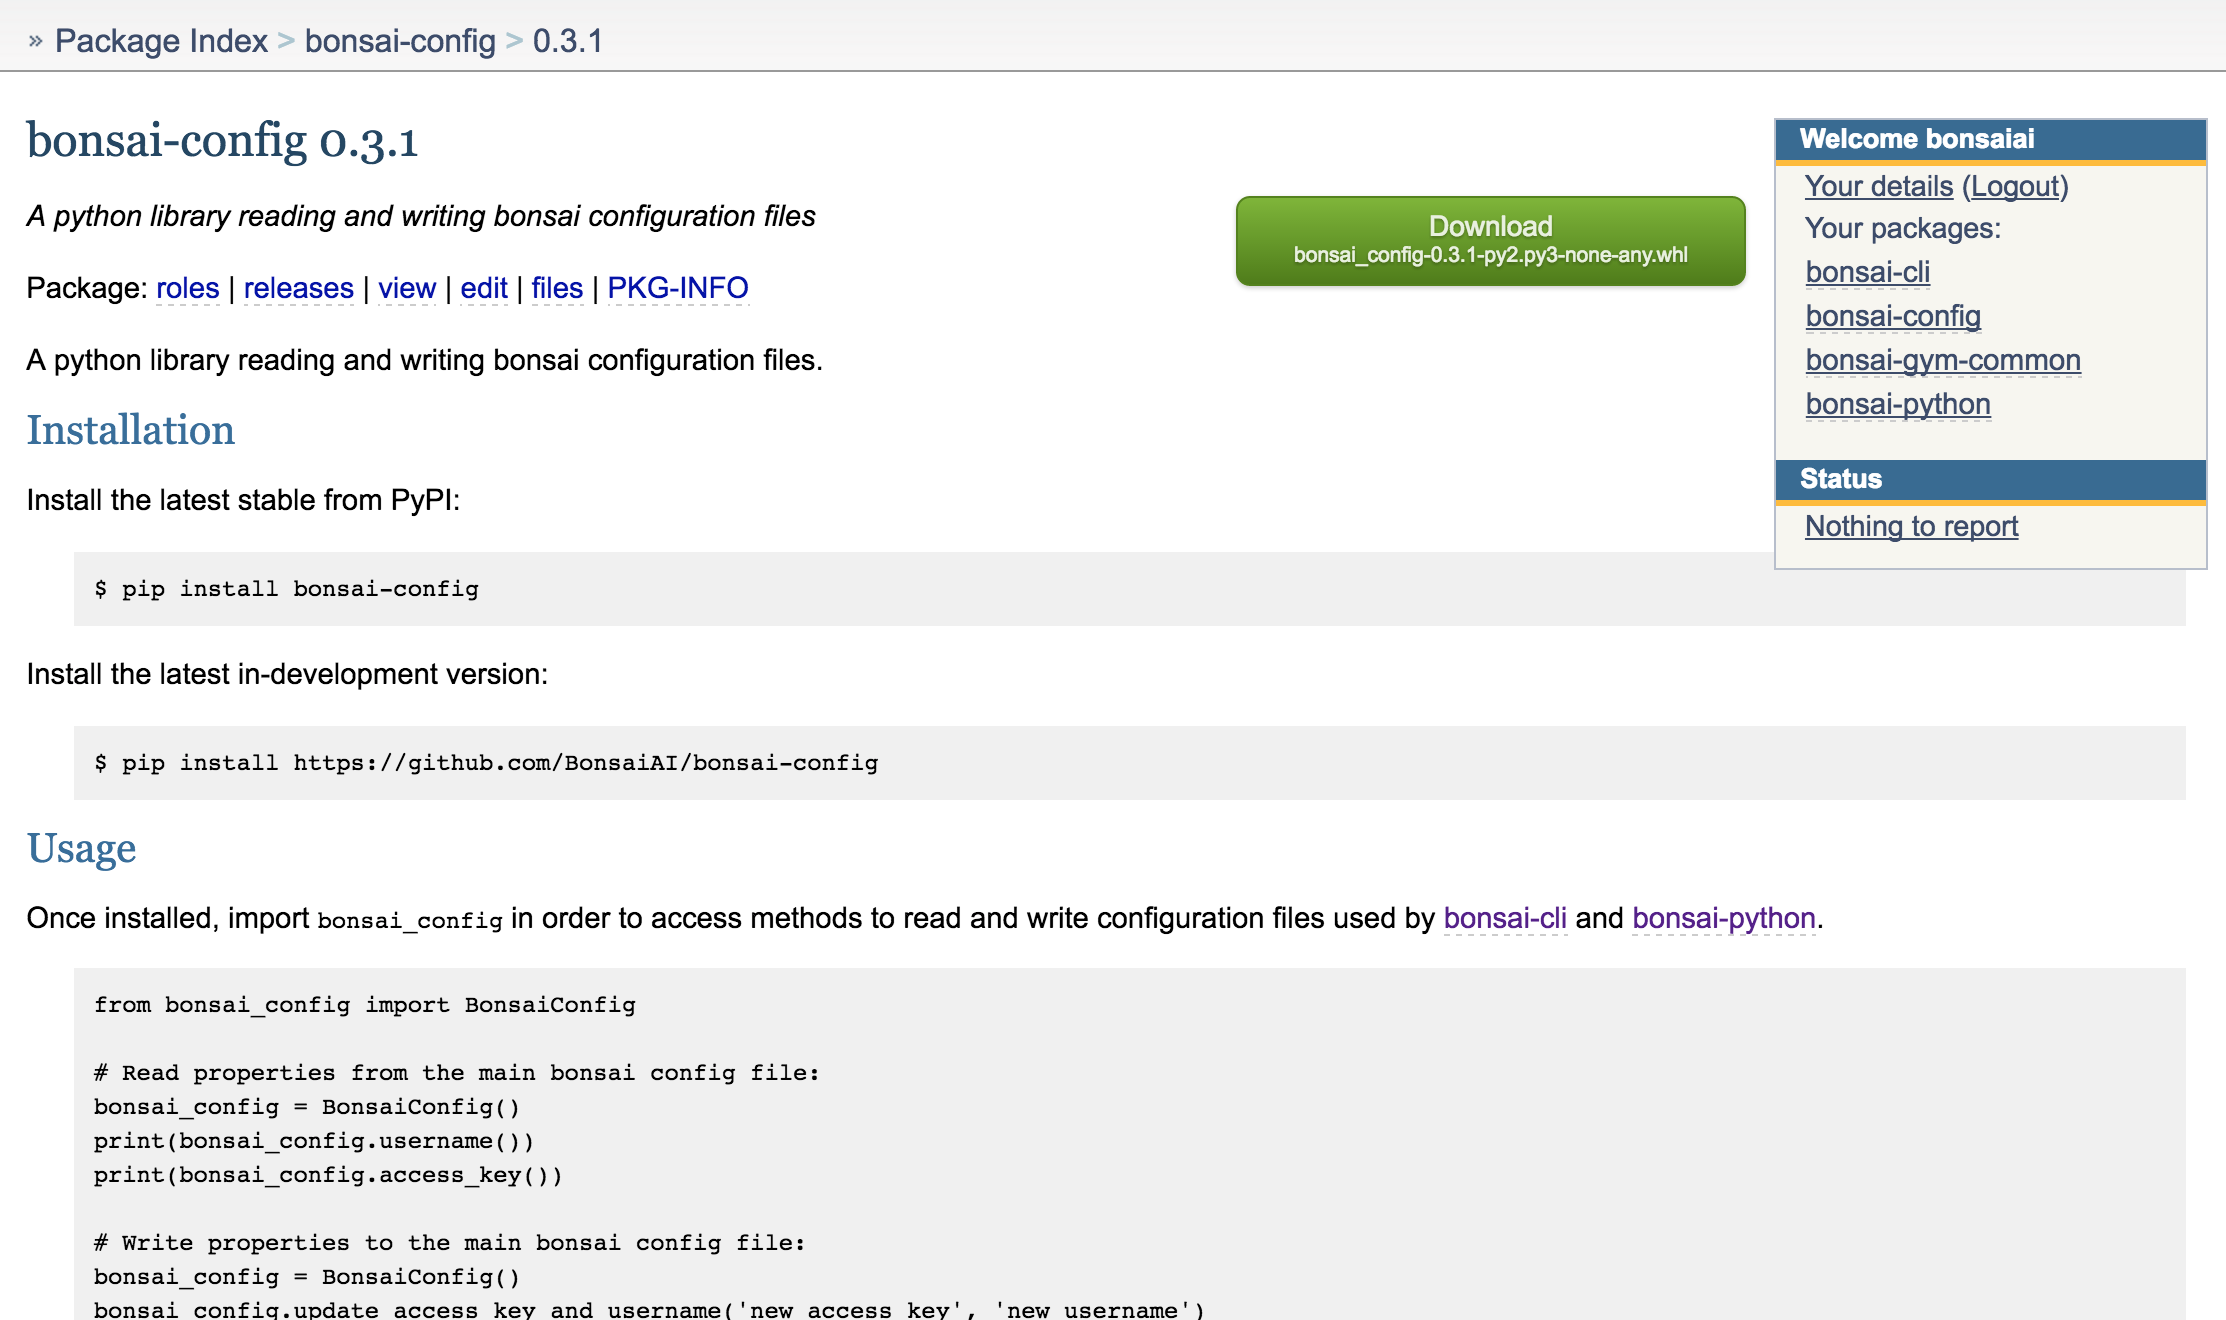Click the 'print(bonsai_config.username())' code line
2226x1320 pixels.
(314, 1141)
